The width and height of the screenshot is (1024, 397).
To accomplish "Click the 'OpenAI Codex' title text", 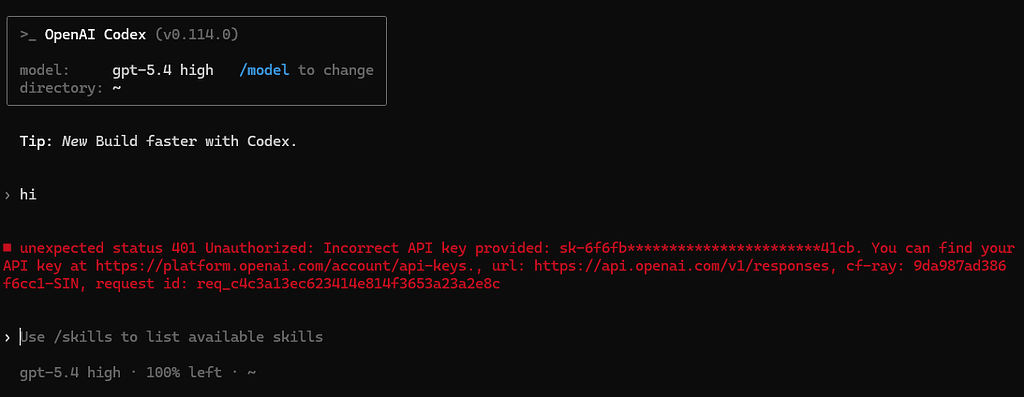I will [x=95, y=35].
